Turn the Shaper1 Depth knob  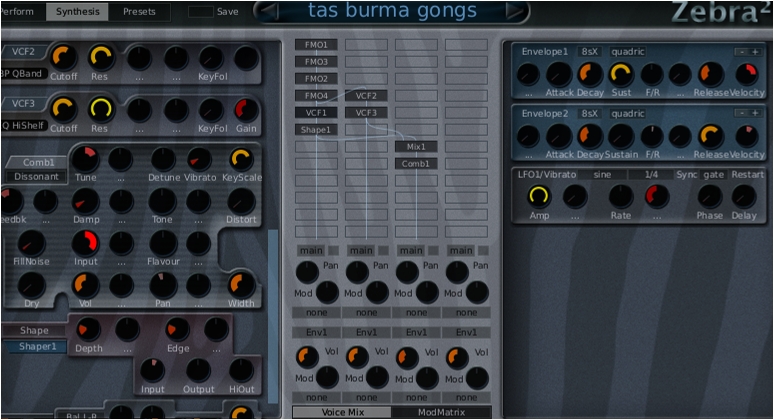[89, 330]
